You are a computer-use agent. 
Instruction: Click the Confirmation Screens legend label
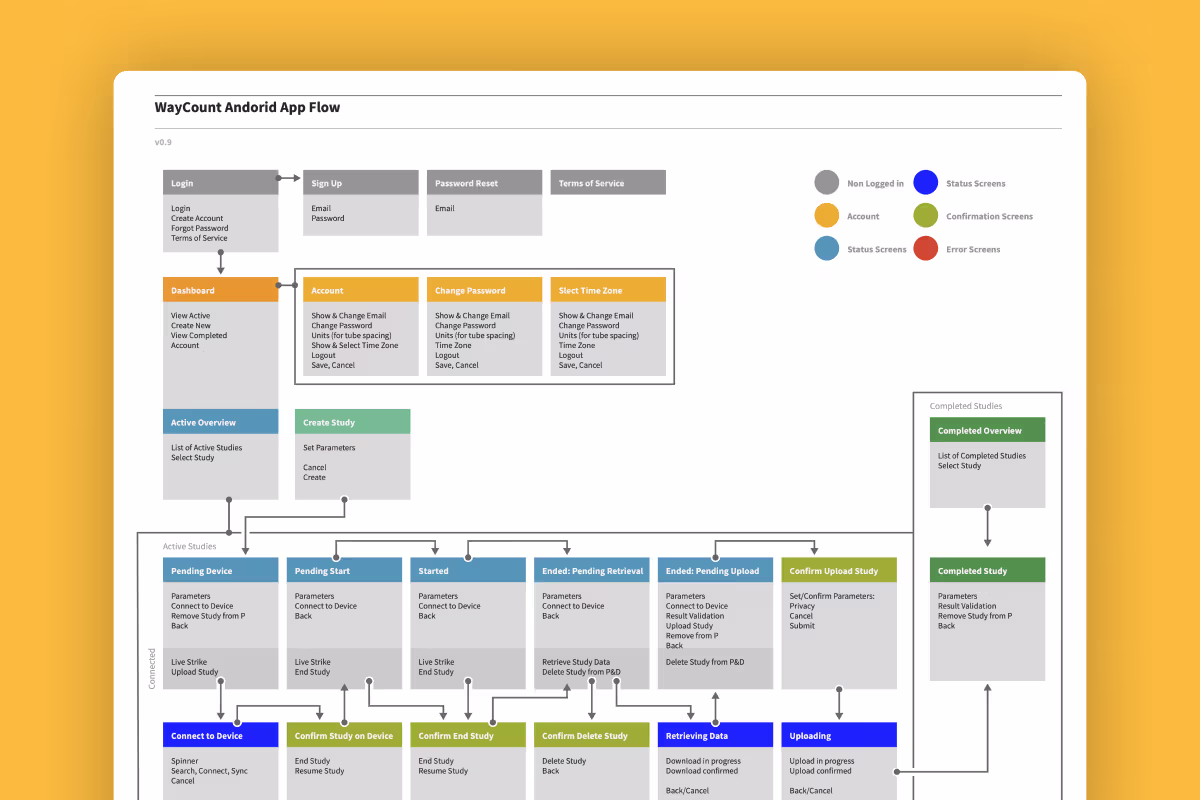[x=990, y=217]
